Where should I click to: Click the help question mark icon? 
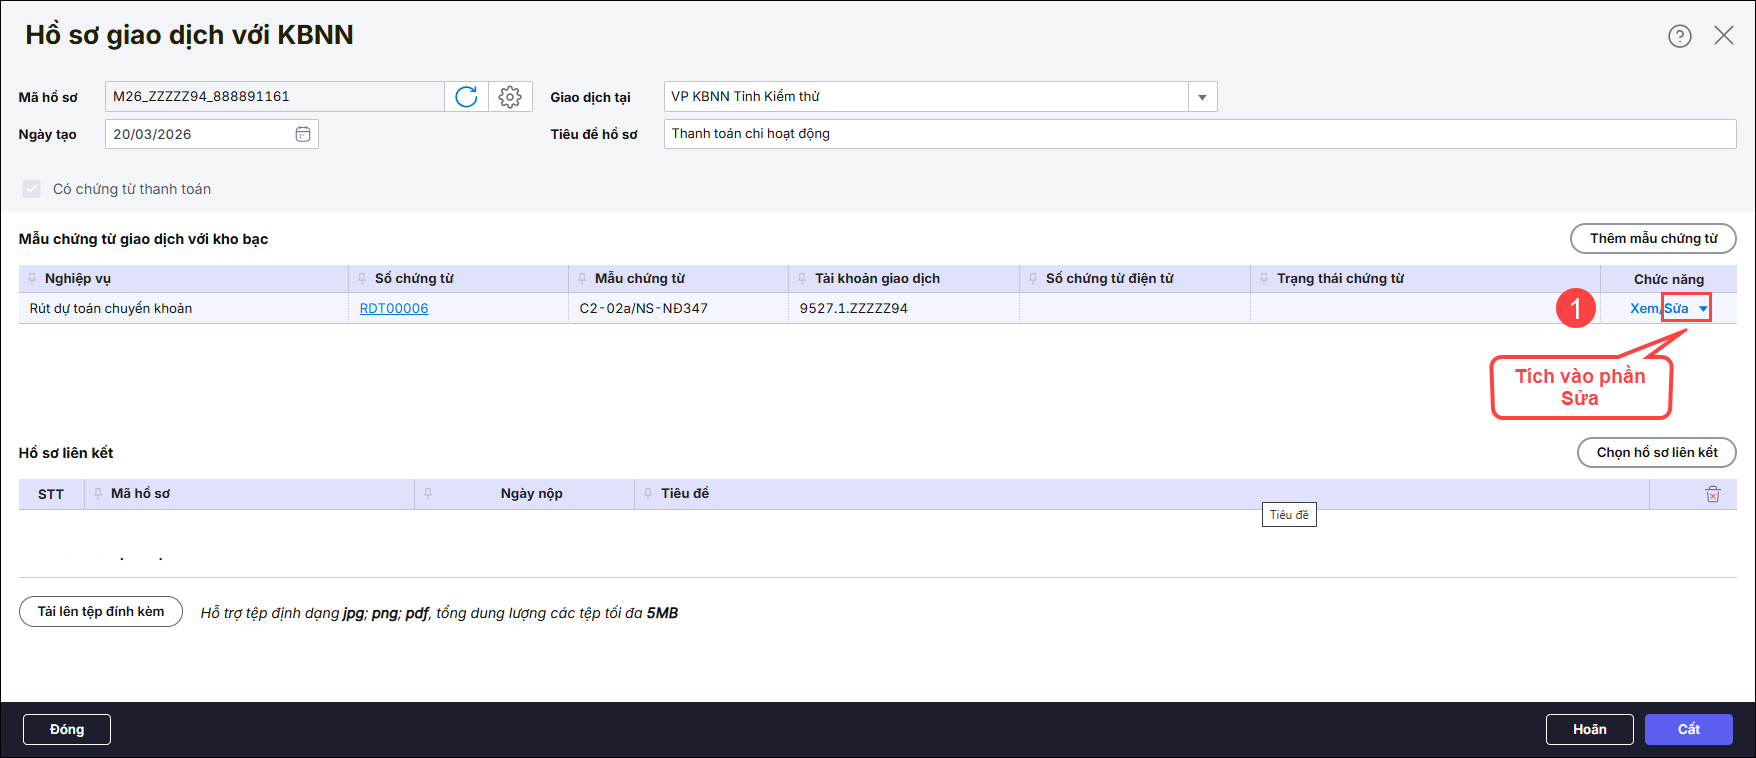(x=1679, y=36)
